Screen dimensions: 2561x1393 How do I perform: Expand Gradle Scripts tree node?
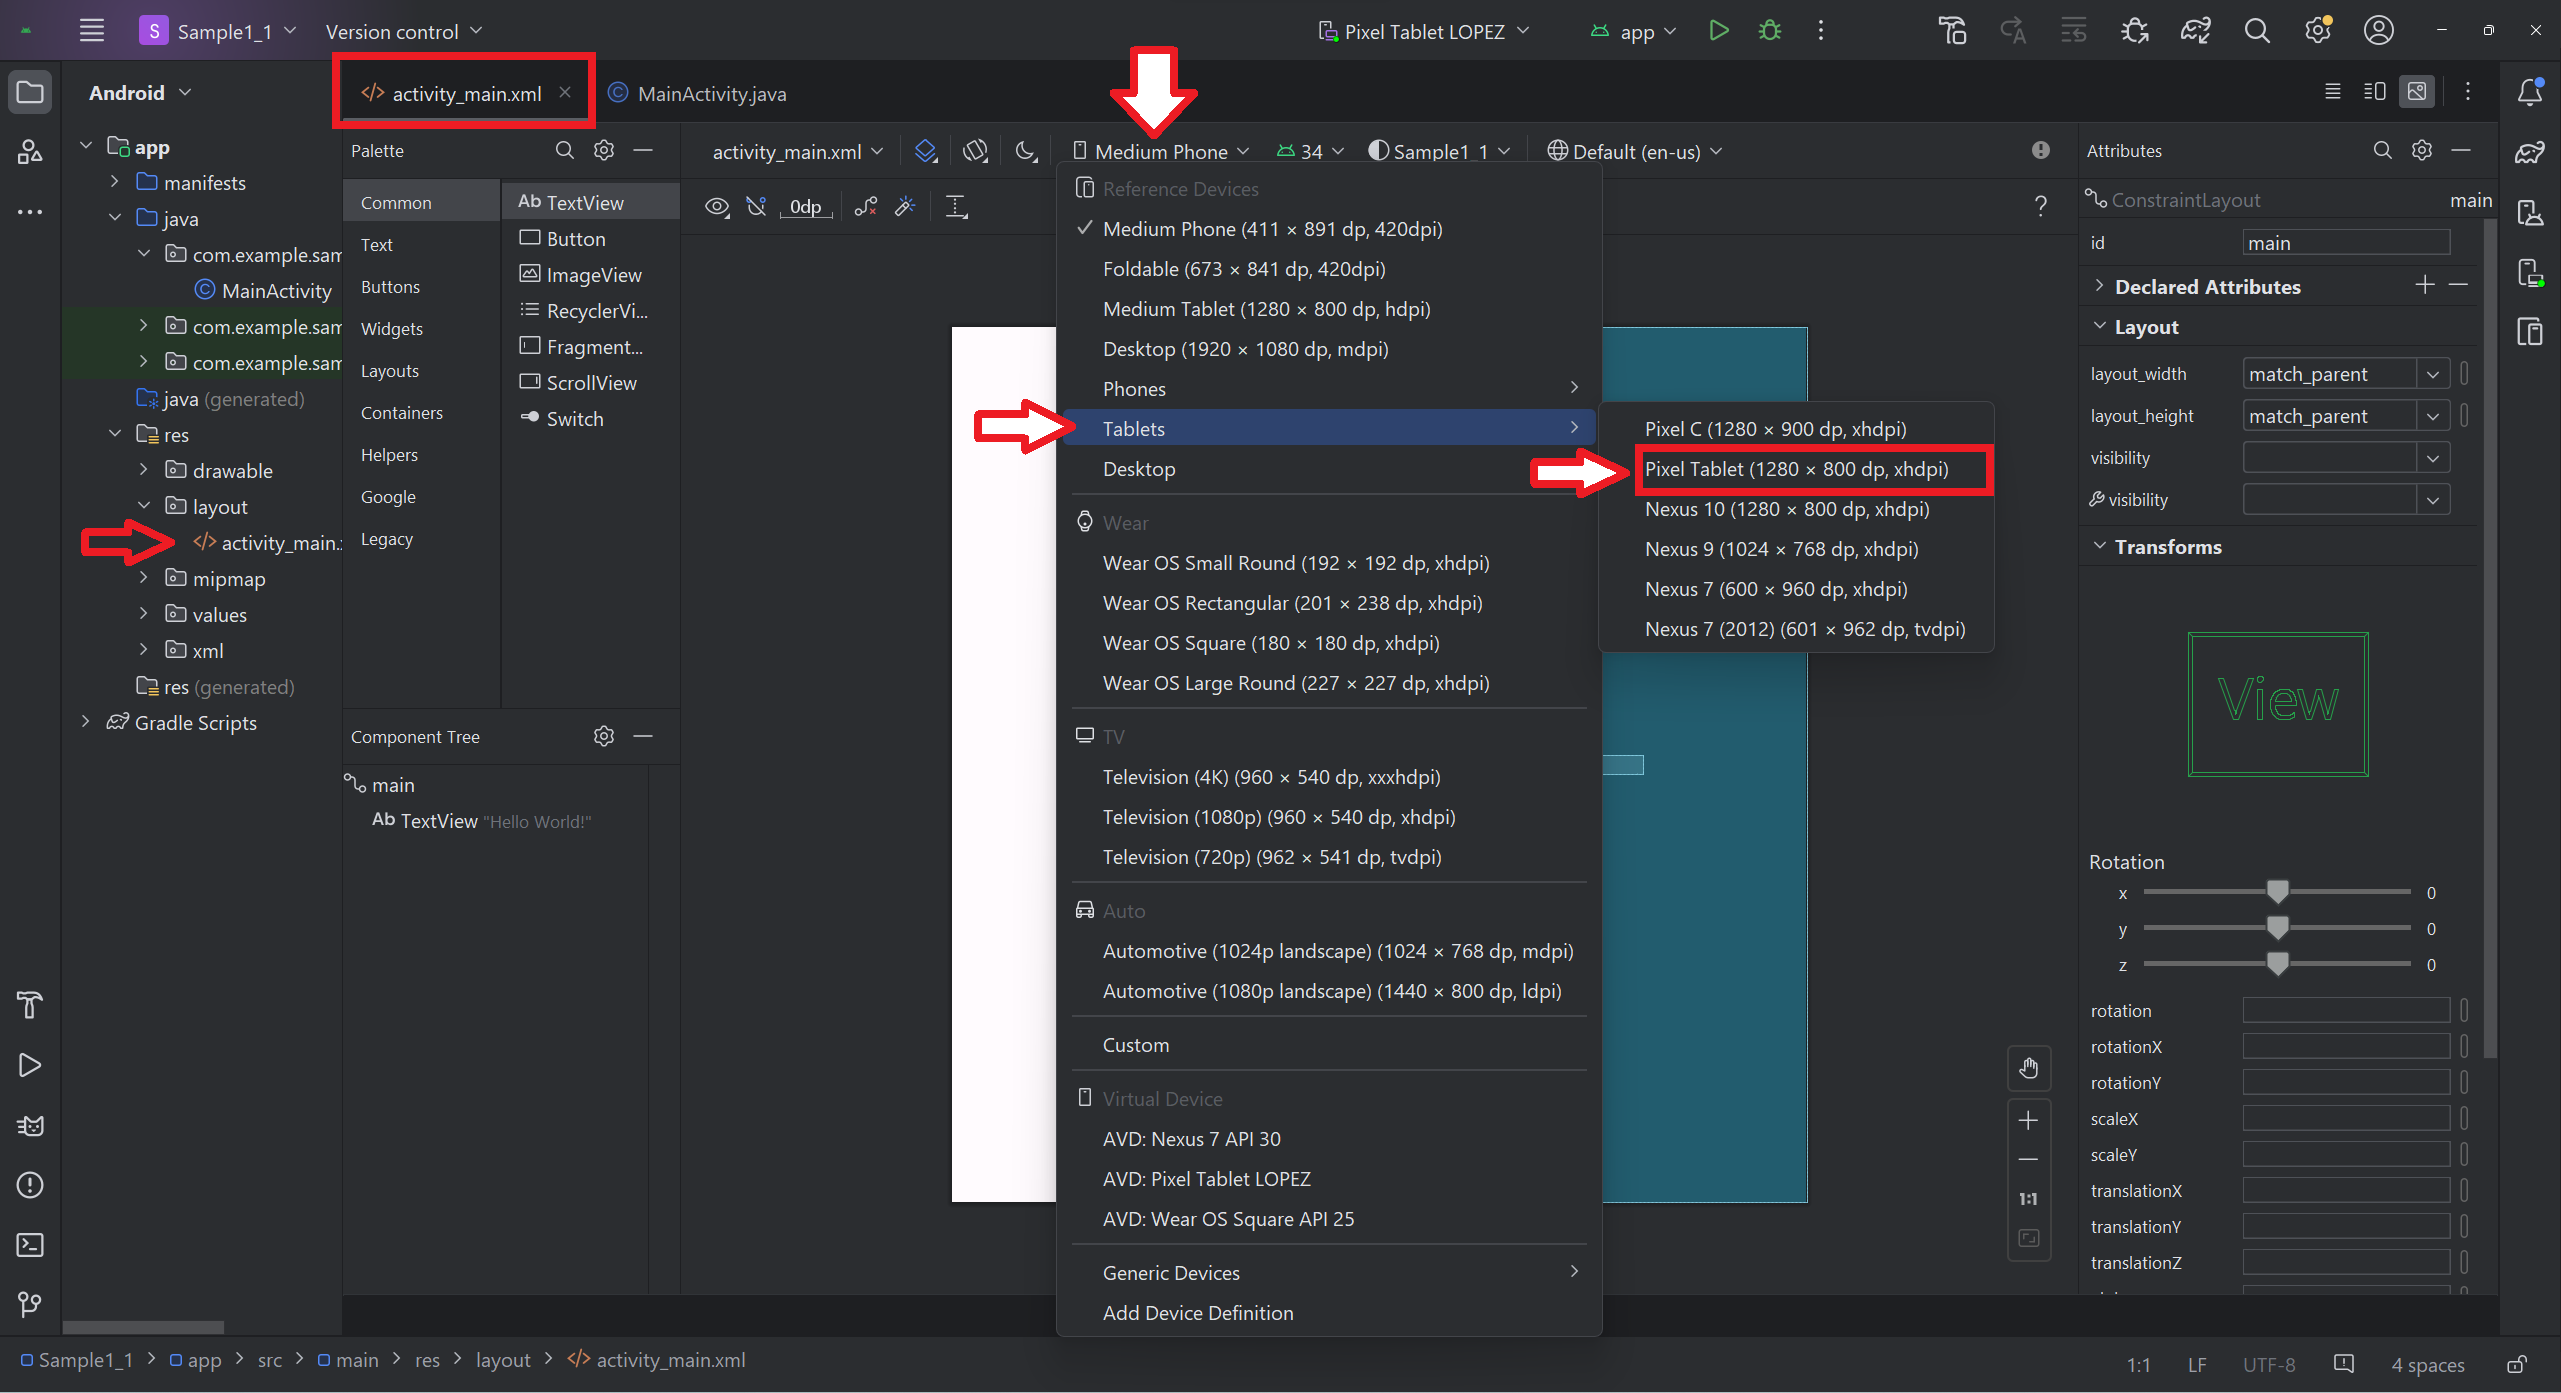(86, 722)
